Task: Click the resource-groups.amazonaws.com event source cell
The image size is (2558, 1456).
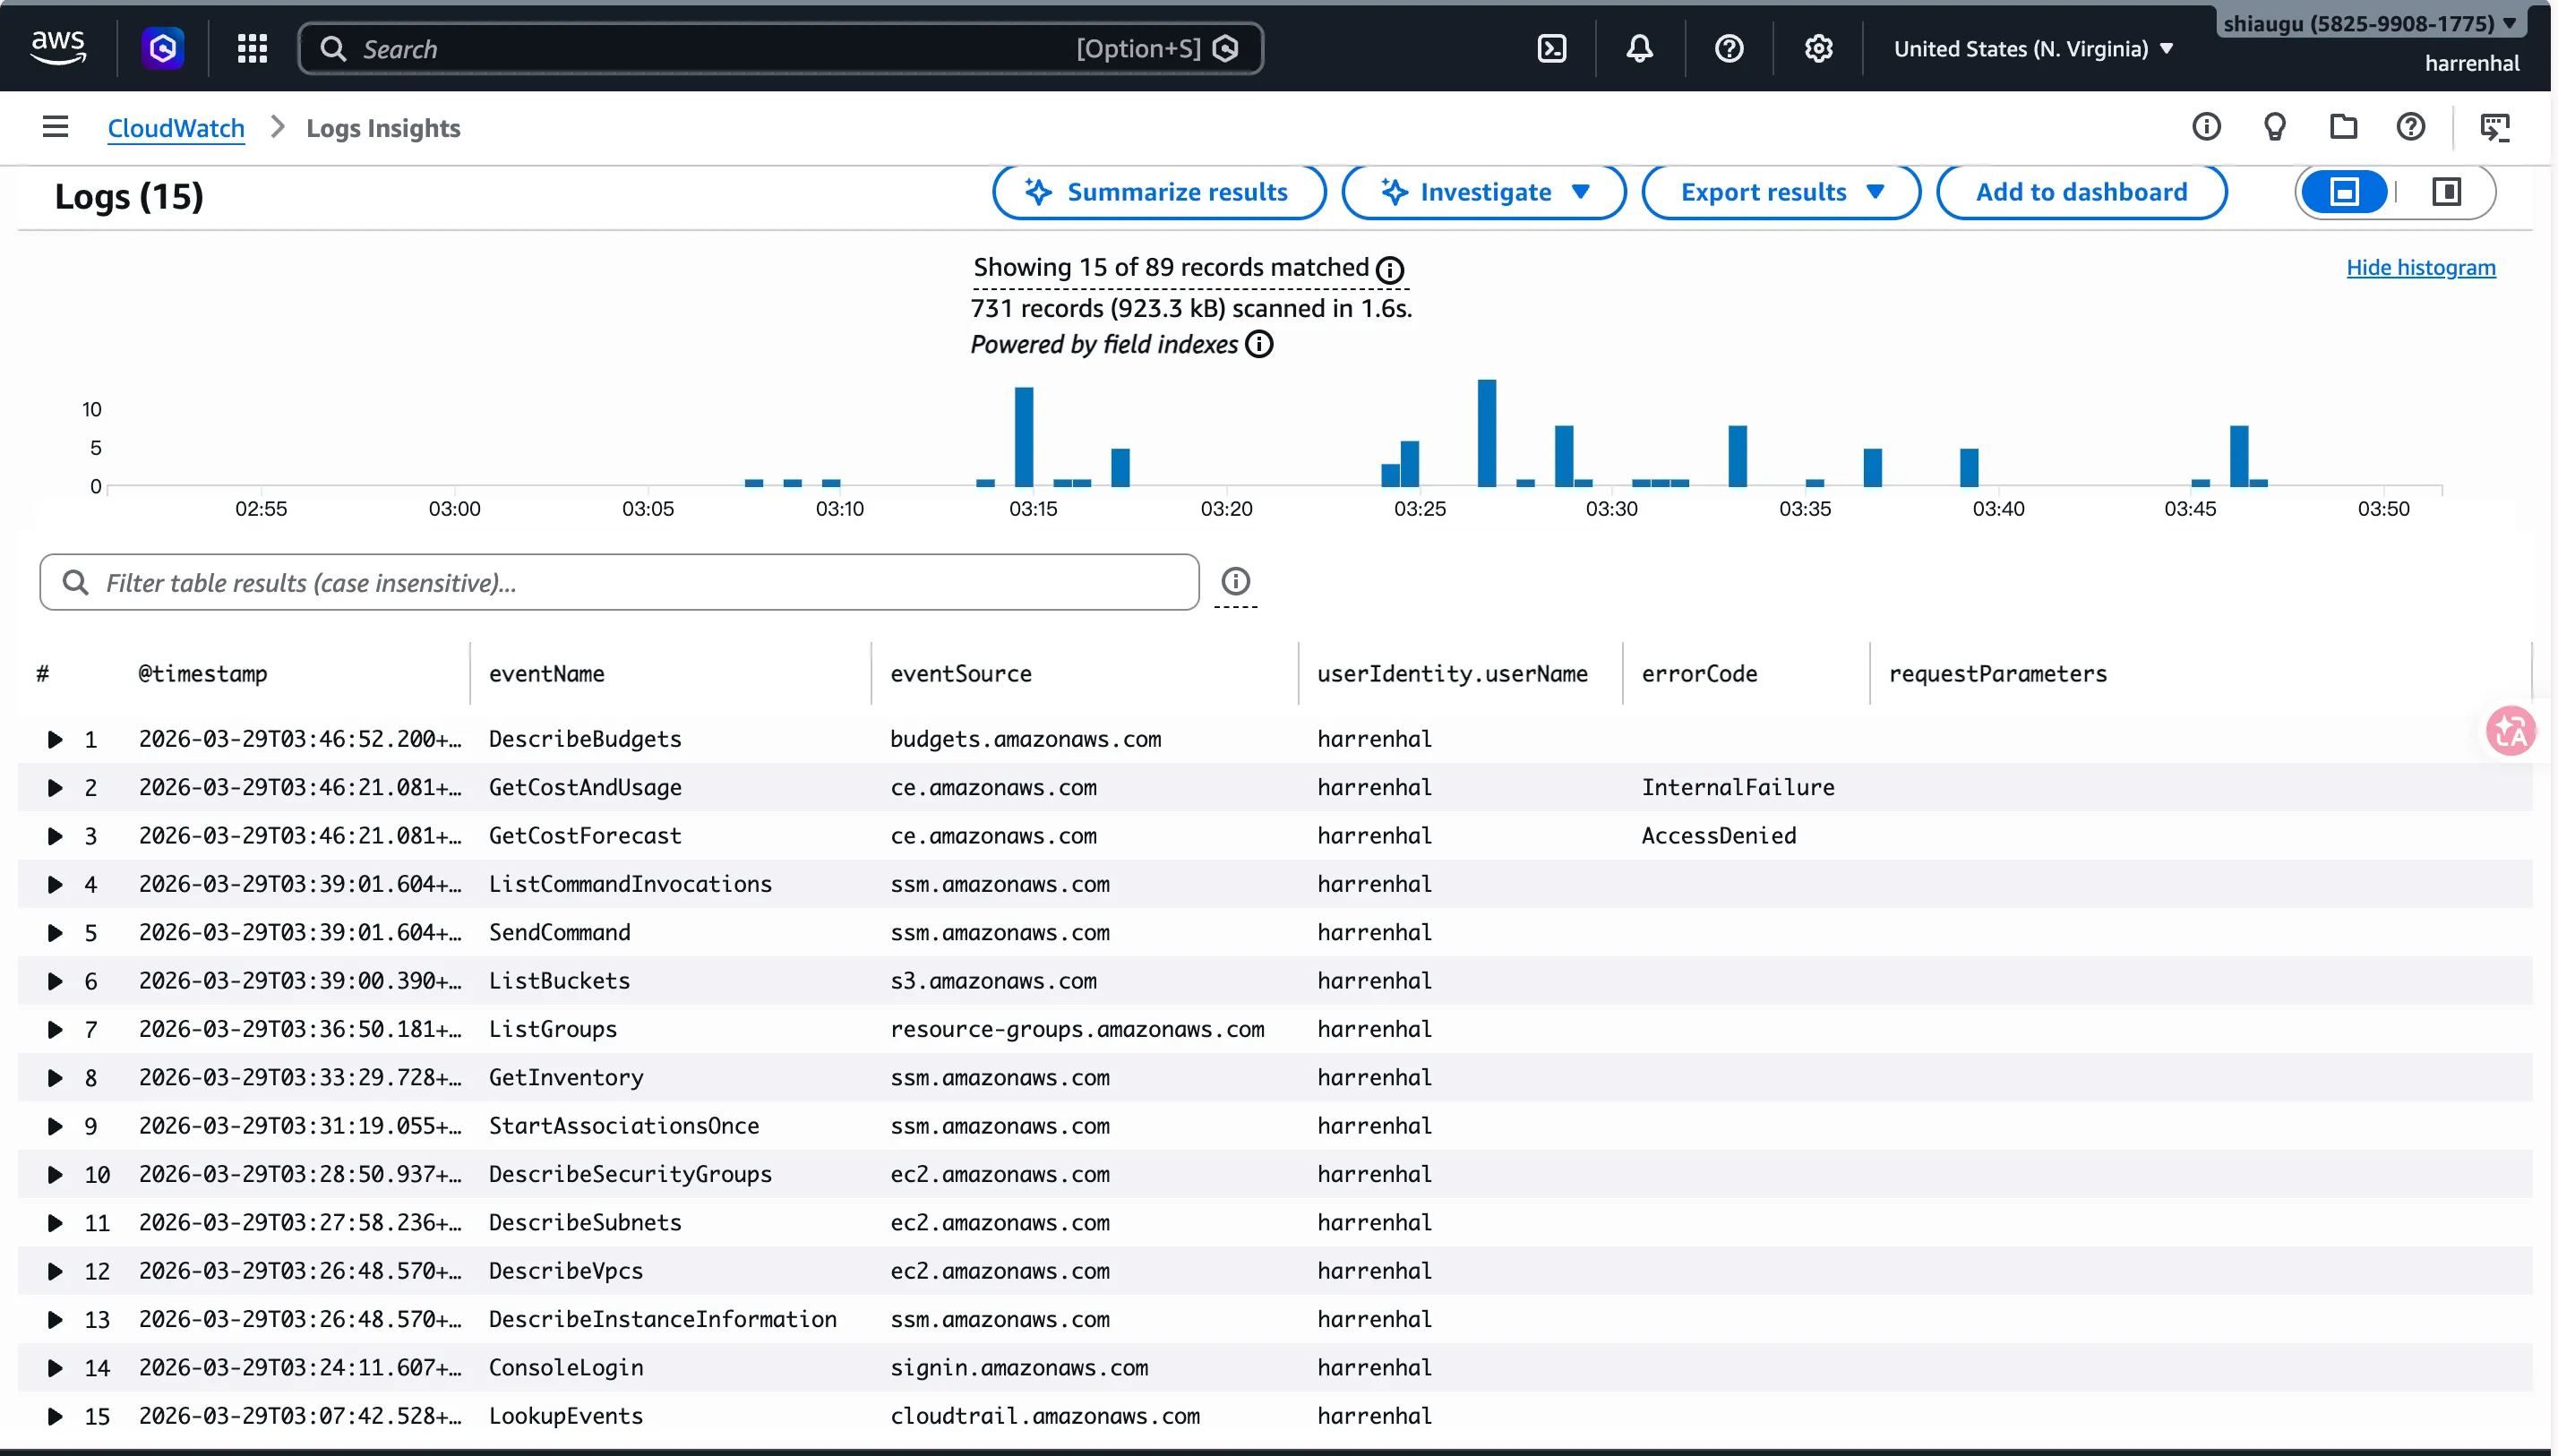Action: [x=1077, y=1029]
